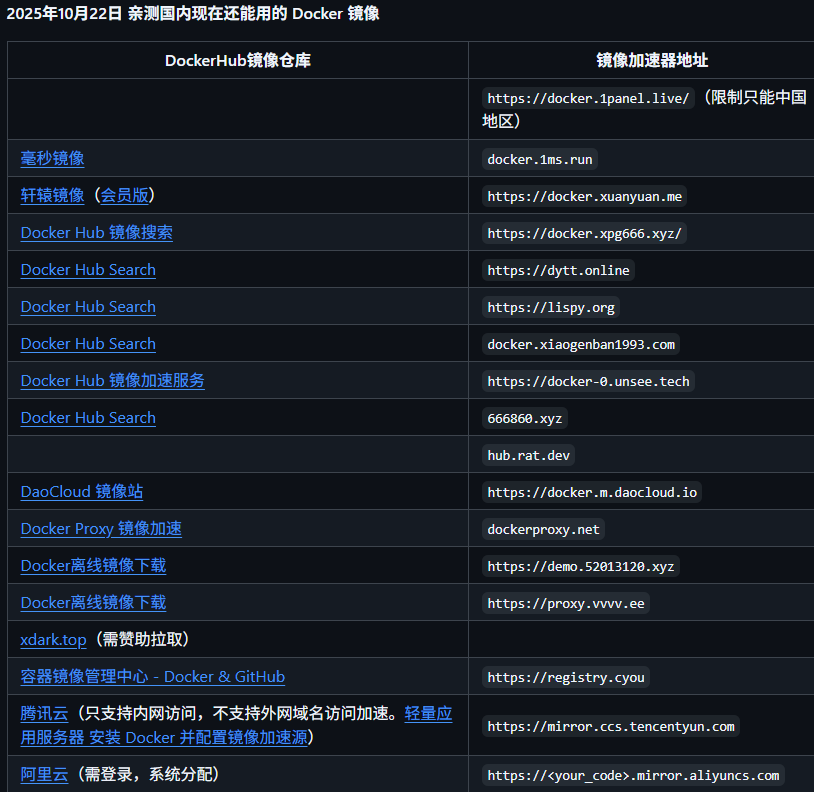Click the https://docker.xpg666.xyz/ address
The height and width of the screenshot is (792, 814).
585,234
